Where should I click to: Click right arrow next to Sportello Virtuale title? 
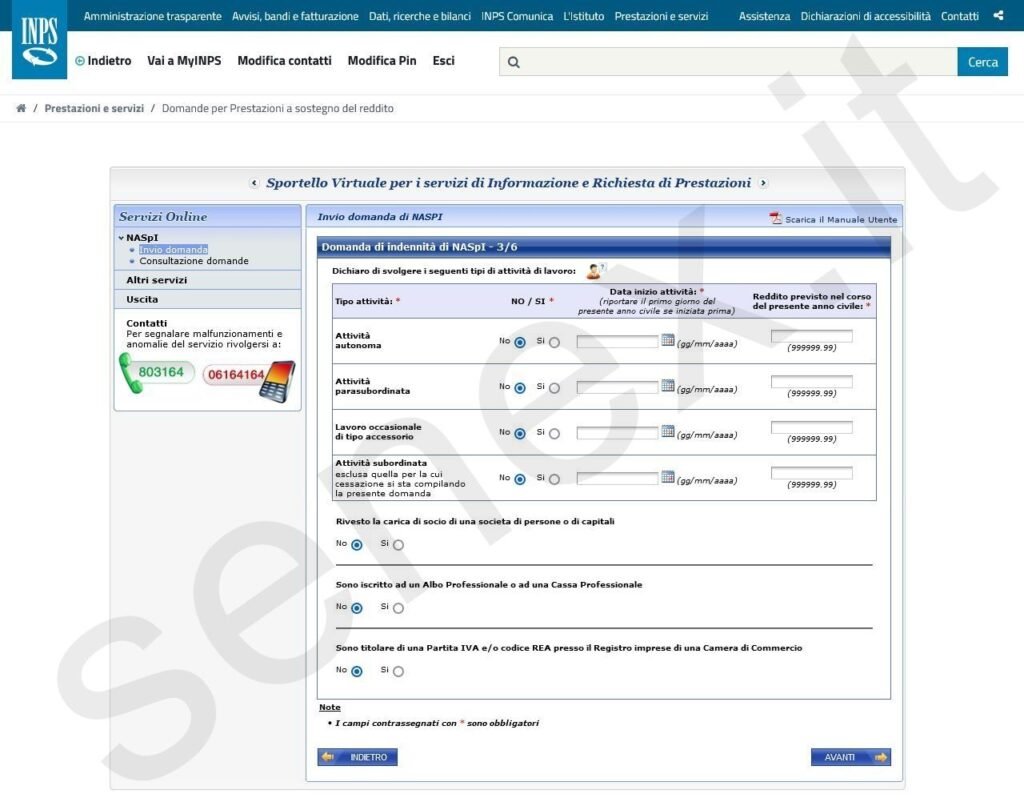coord(763,183)
